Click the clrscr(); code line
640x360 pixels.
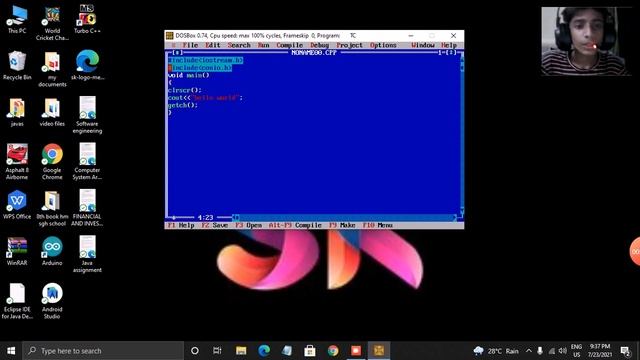click(184, 90)
